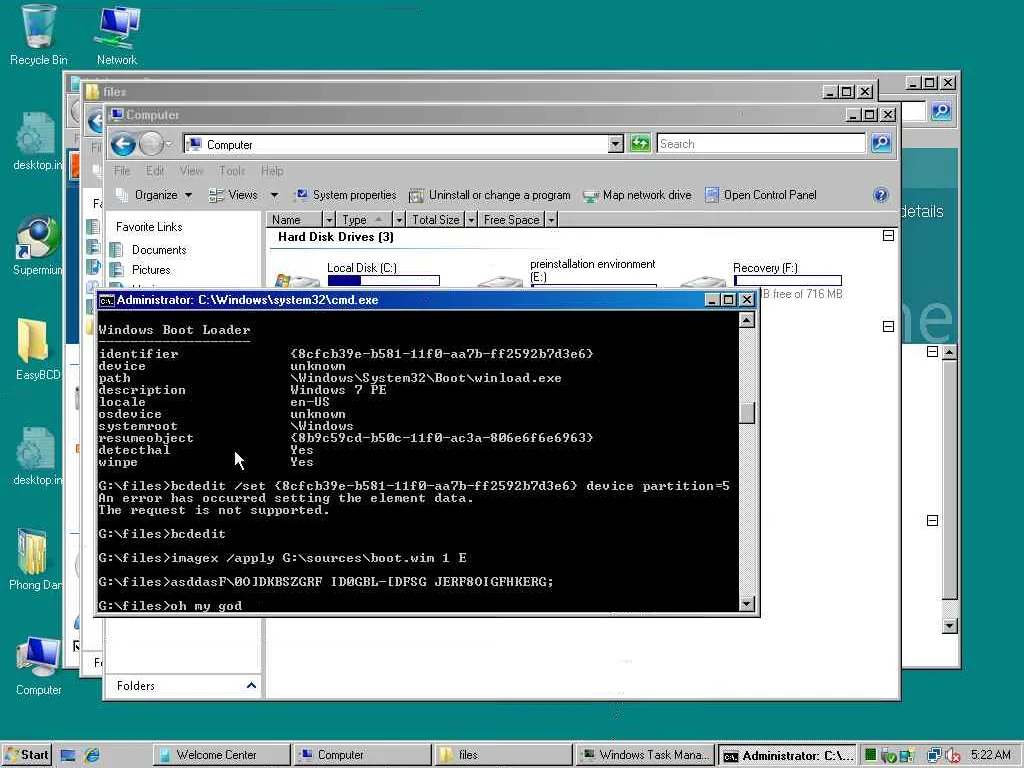
Task: Open the Edit menu
Action: (155, 170)
